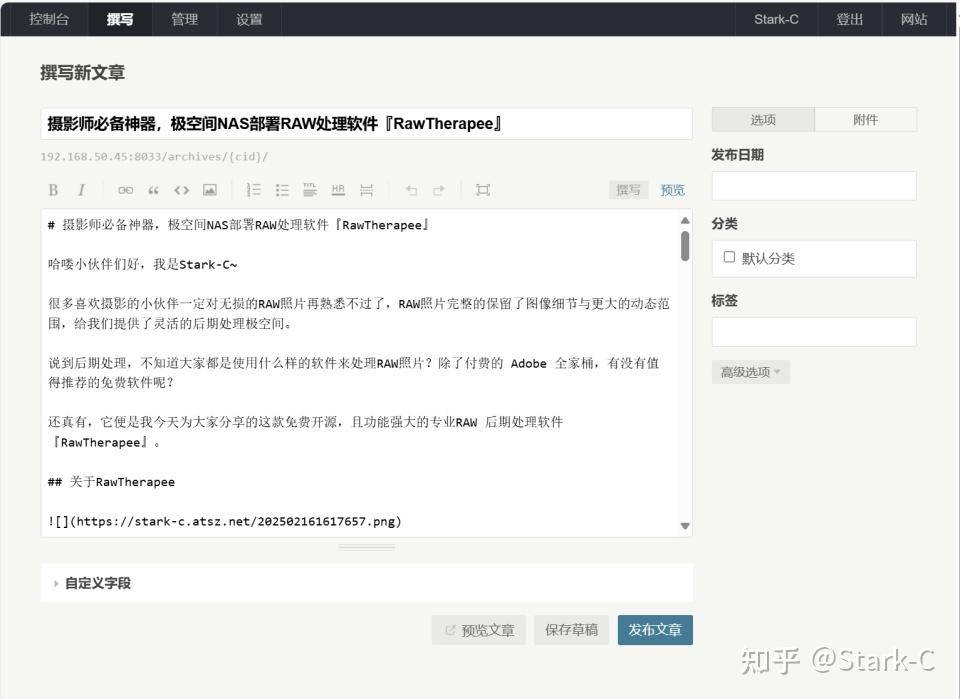
Task: Insert an image with the picture icon
Action: [210, 190]
